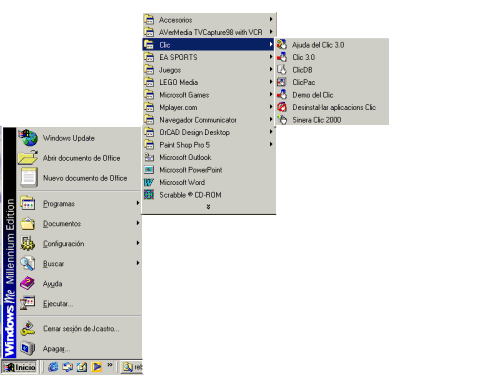Screen dimensions: 500x375
Task: Click the Microsoft Word icon
Action: 149,182
